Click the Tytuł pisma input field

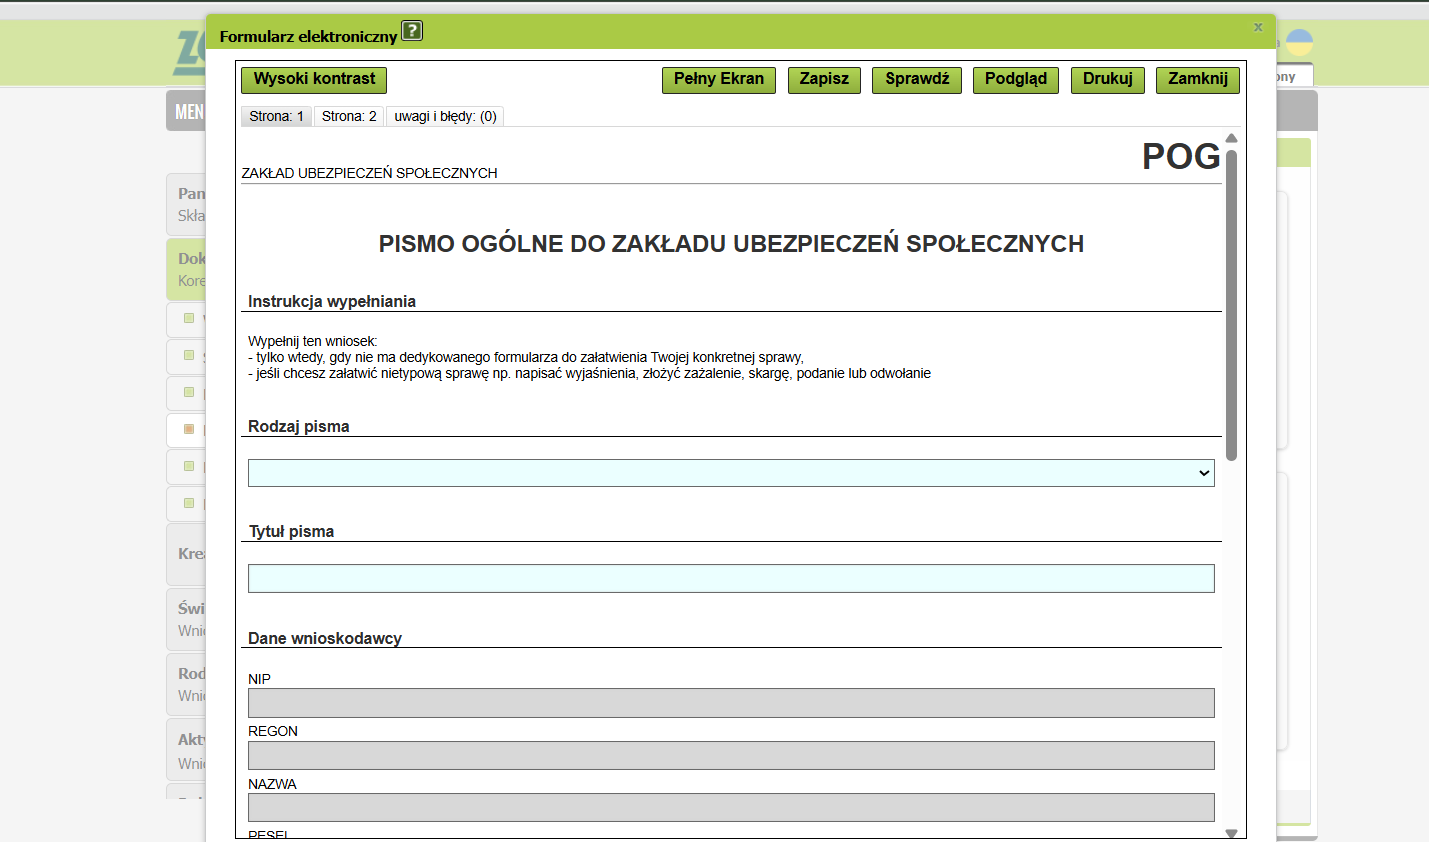[x=731, y=579]
